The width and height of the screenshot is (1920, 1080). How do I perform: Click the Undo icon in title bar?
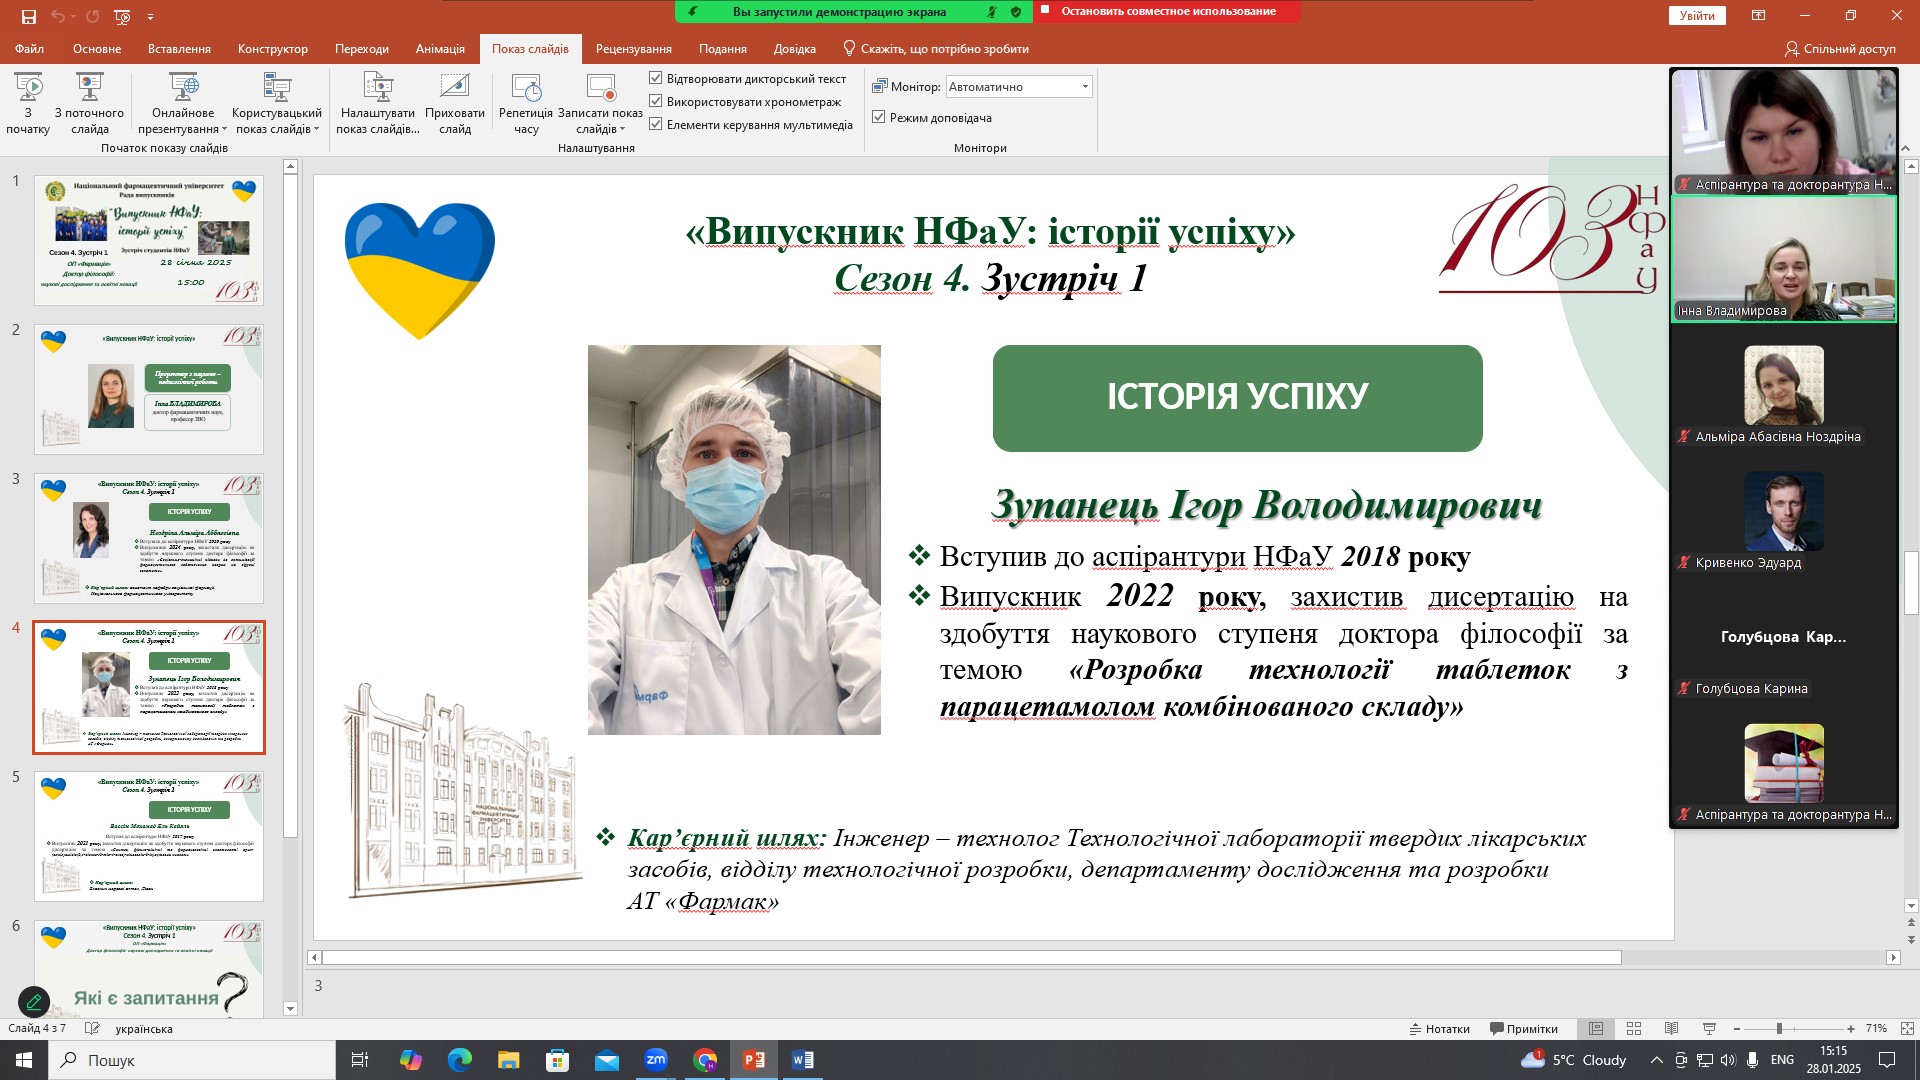click(x=58, y=16)
